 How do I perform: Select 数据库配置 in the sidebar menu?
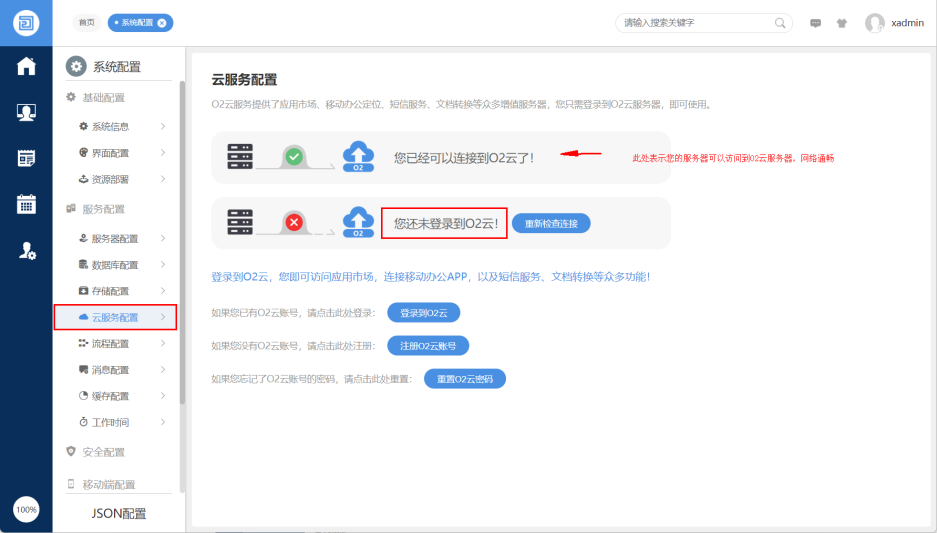114,265
